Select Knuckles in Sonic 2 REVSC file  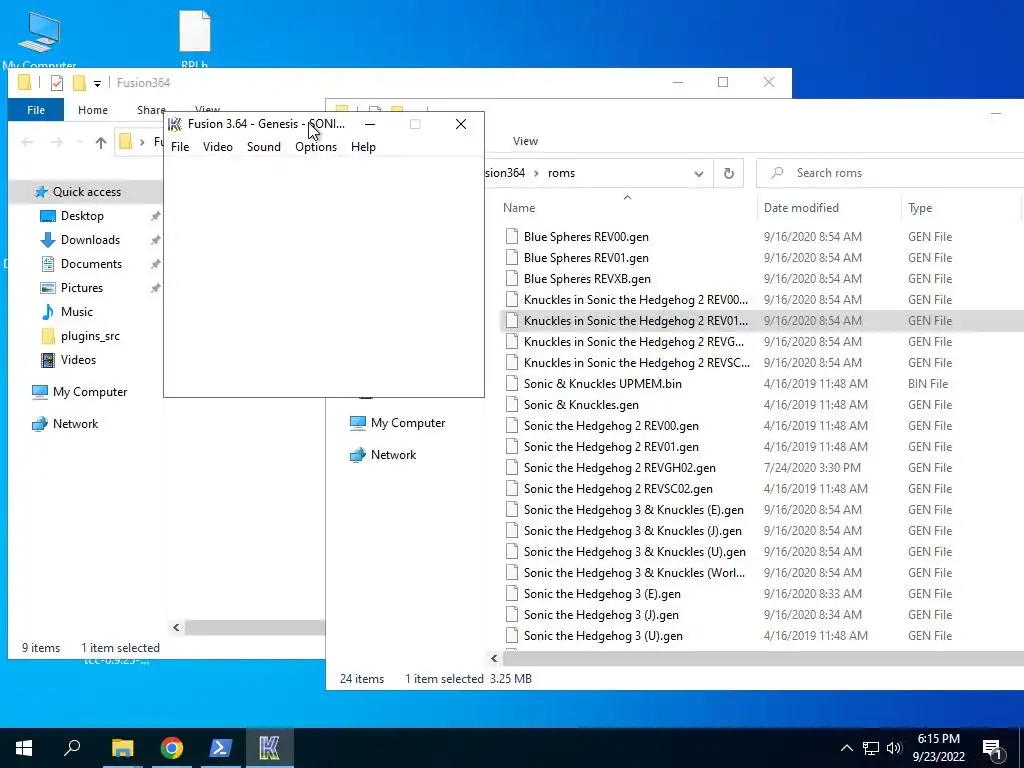point(637,362)
